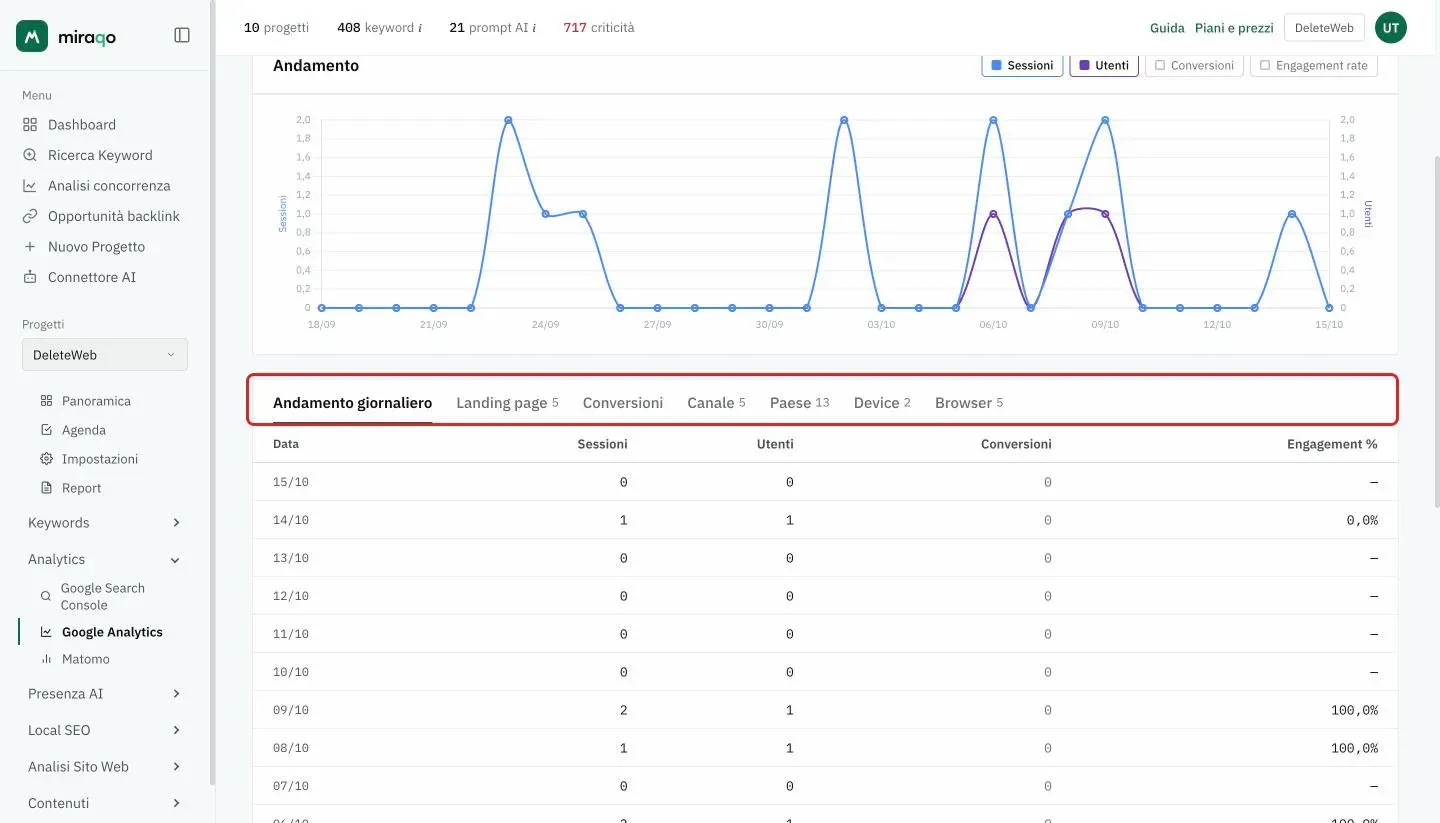1440x823 pixels.
Task: Toggle the Utenti chart series
Action: pyautogui.click(x=1104, y=65)
